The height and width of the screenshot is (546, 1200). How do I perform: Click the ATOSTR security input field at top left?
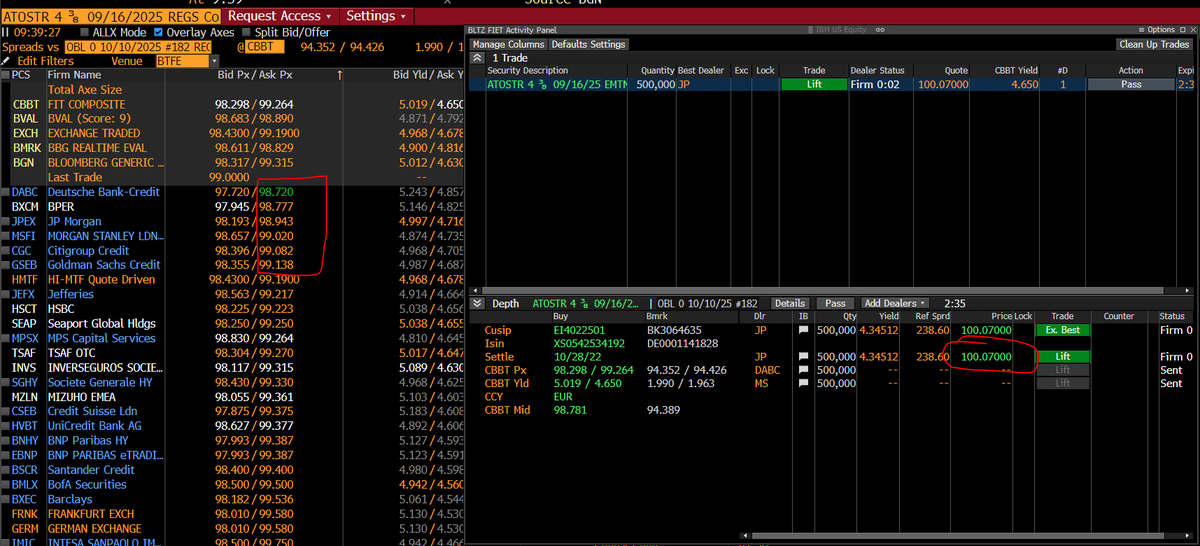111,17
